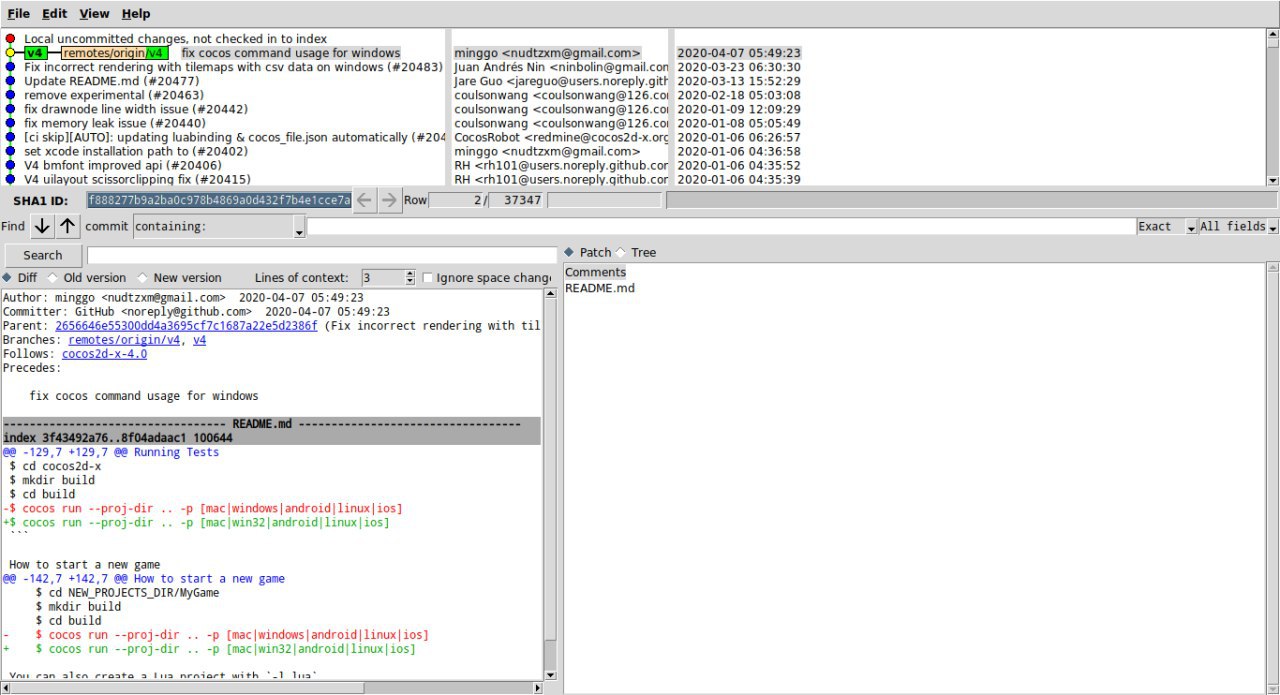Image resolution: width=1280 pixels, height=695 pixels.
Task: Select 'Fix incorrect rendering with tilemaps' commit
Action: (233, 67)
